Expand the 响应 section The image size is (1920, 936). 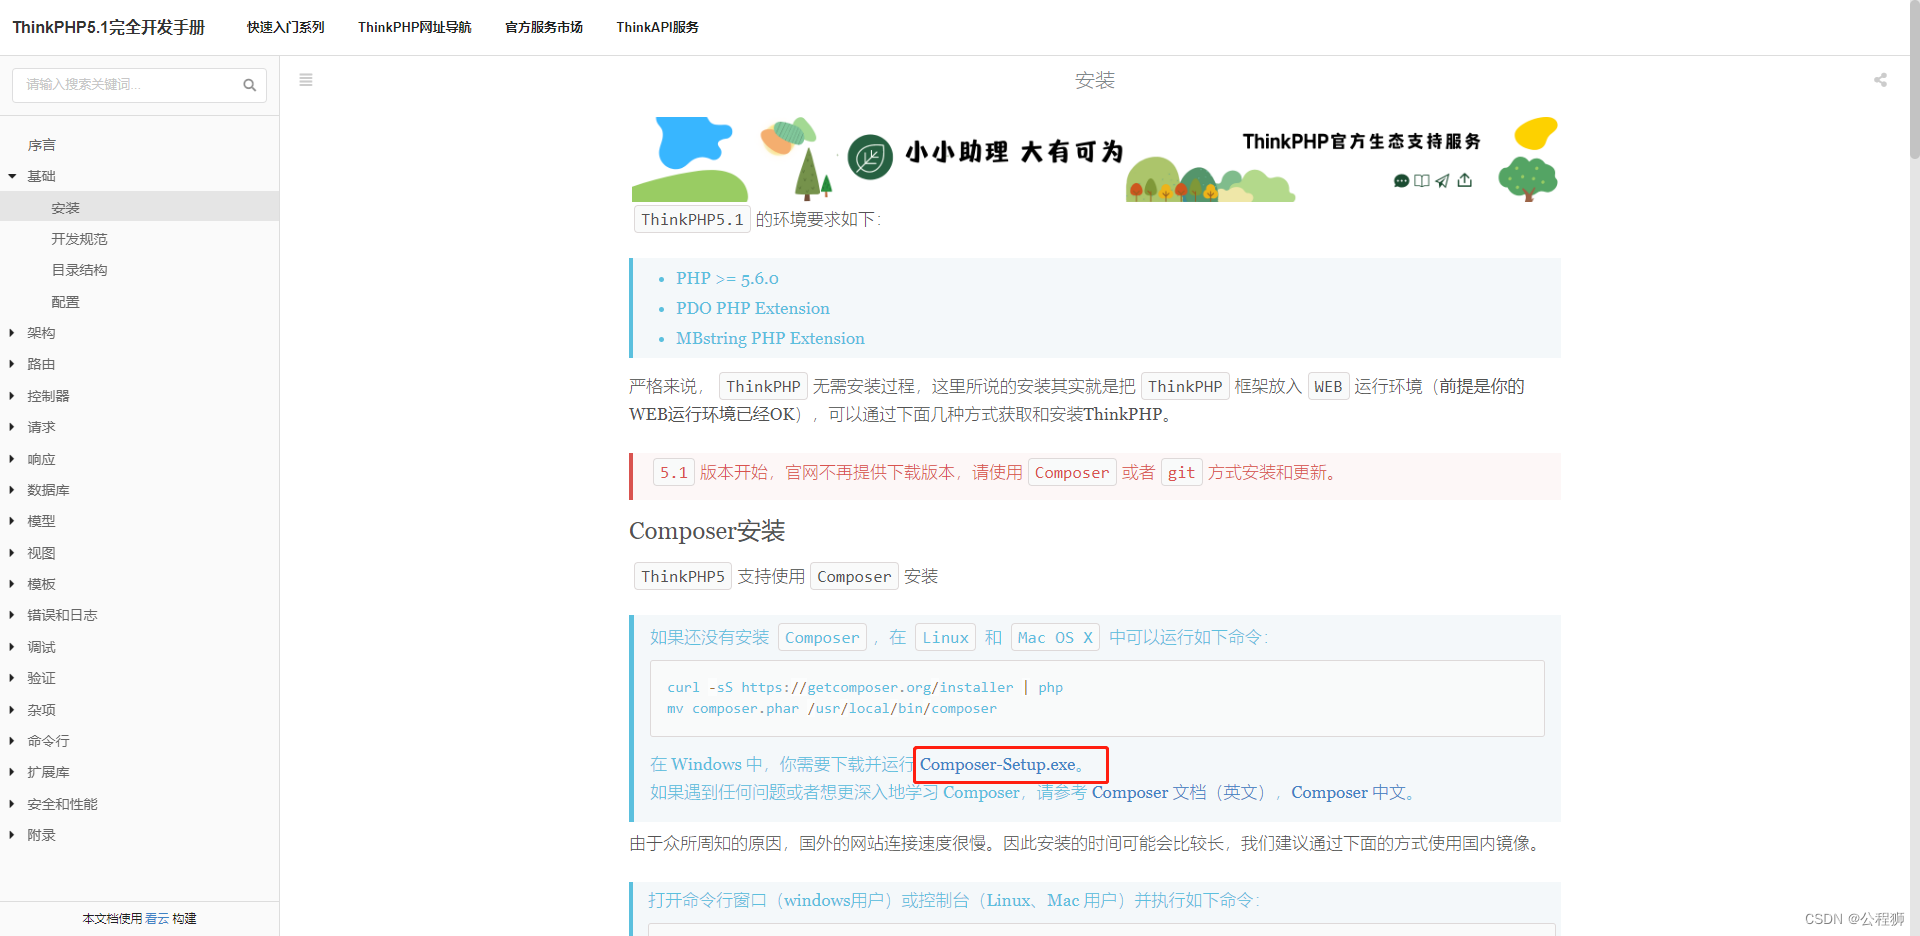pyautogui.click(x=12, y=459)
